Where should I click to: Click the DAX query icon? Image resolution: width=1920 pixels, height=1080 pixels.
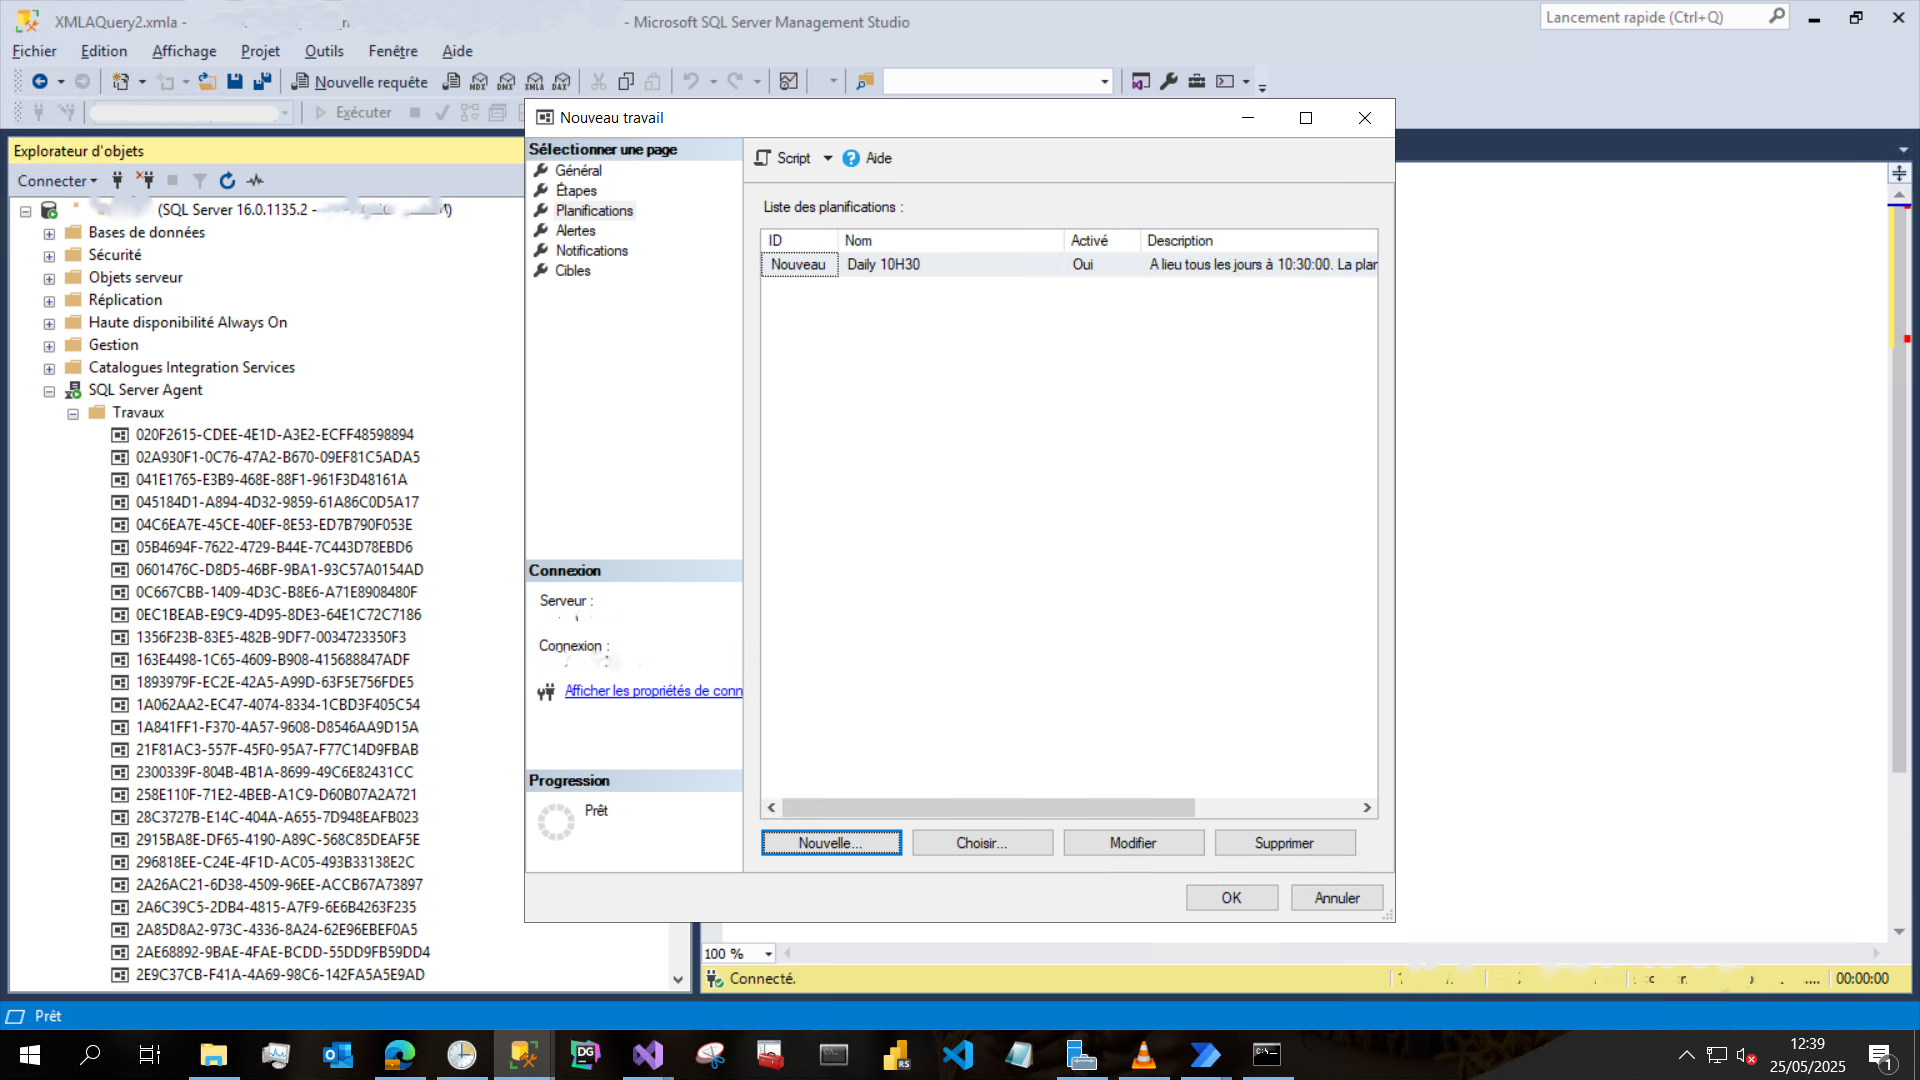coord(562,82)
